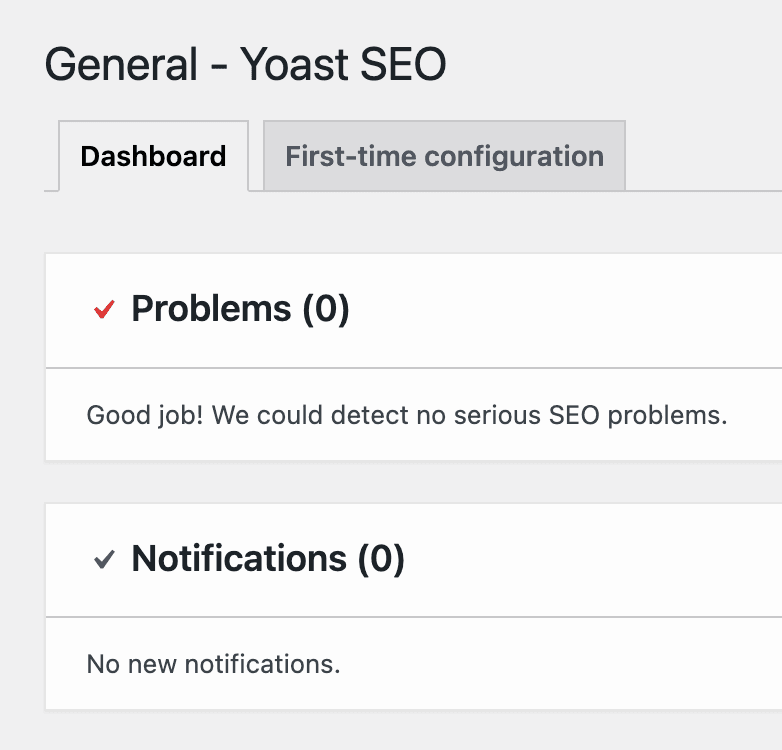This screenshot has height=750, width=782.
Task: Click the empty header area right of Notifications (0)
Action: (x=600, y=559)
